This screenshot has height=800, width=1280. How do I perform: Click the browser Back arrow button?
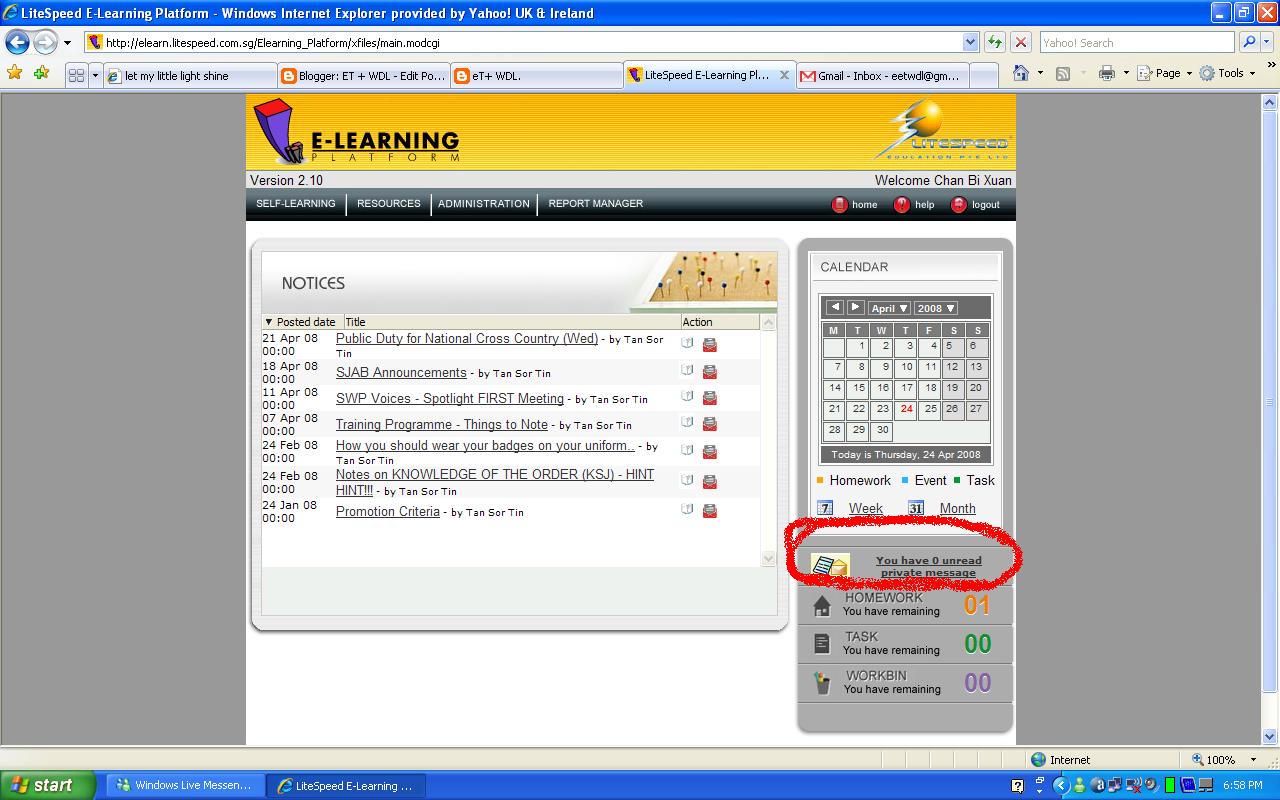click(17, 43)
